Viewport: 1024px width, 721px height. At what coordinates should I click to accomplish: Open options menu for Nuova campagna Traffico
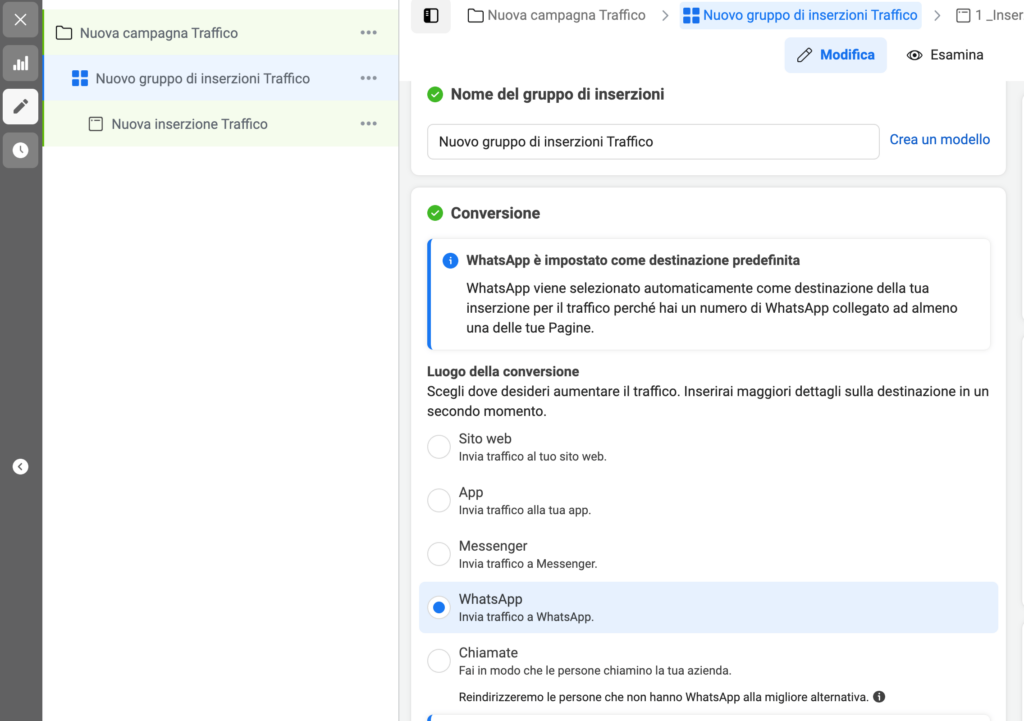click(x=368, y=33)
